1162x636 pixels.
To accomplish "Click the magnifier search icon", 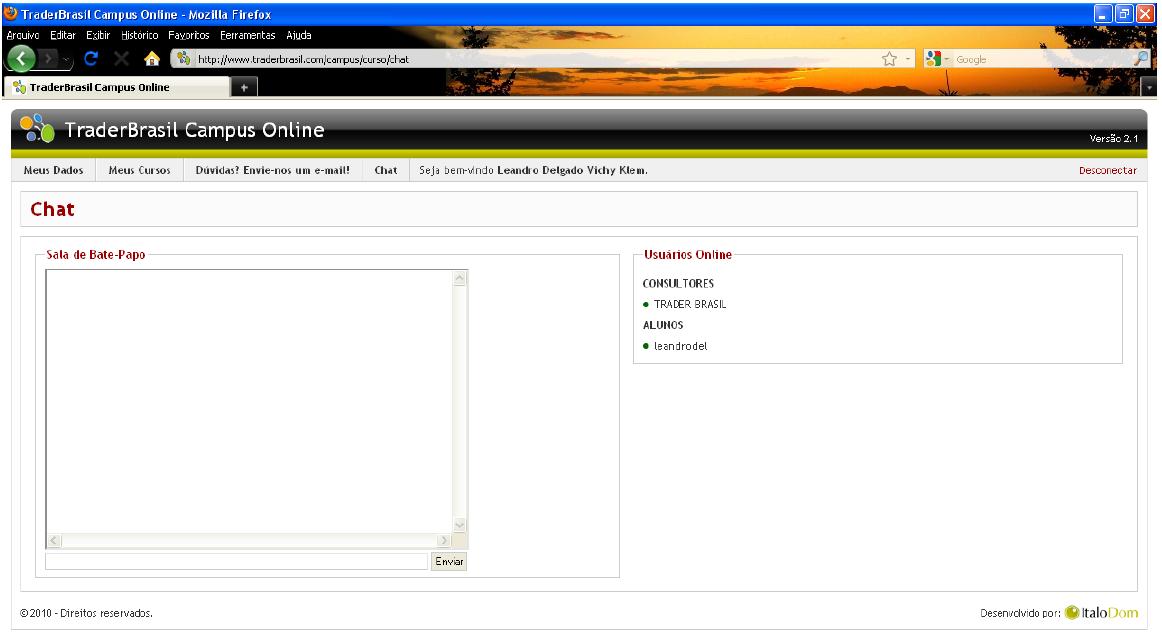I will coord(1141,59).
